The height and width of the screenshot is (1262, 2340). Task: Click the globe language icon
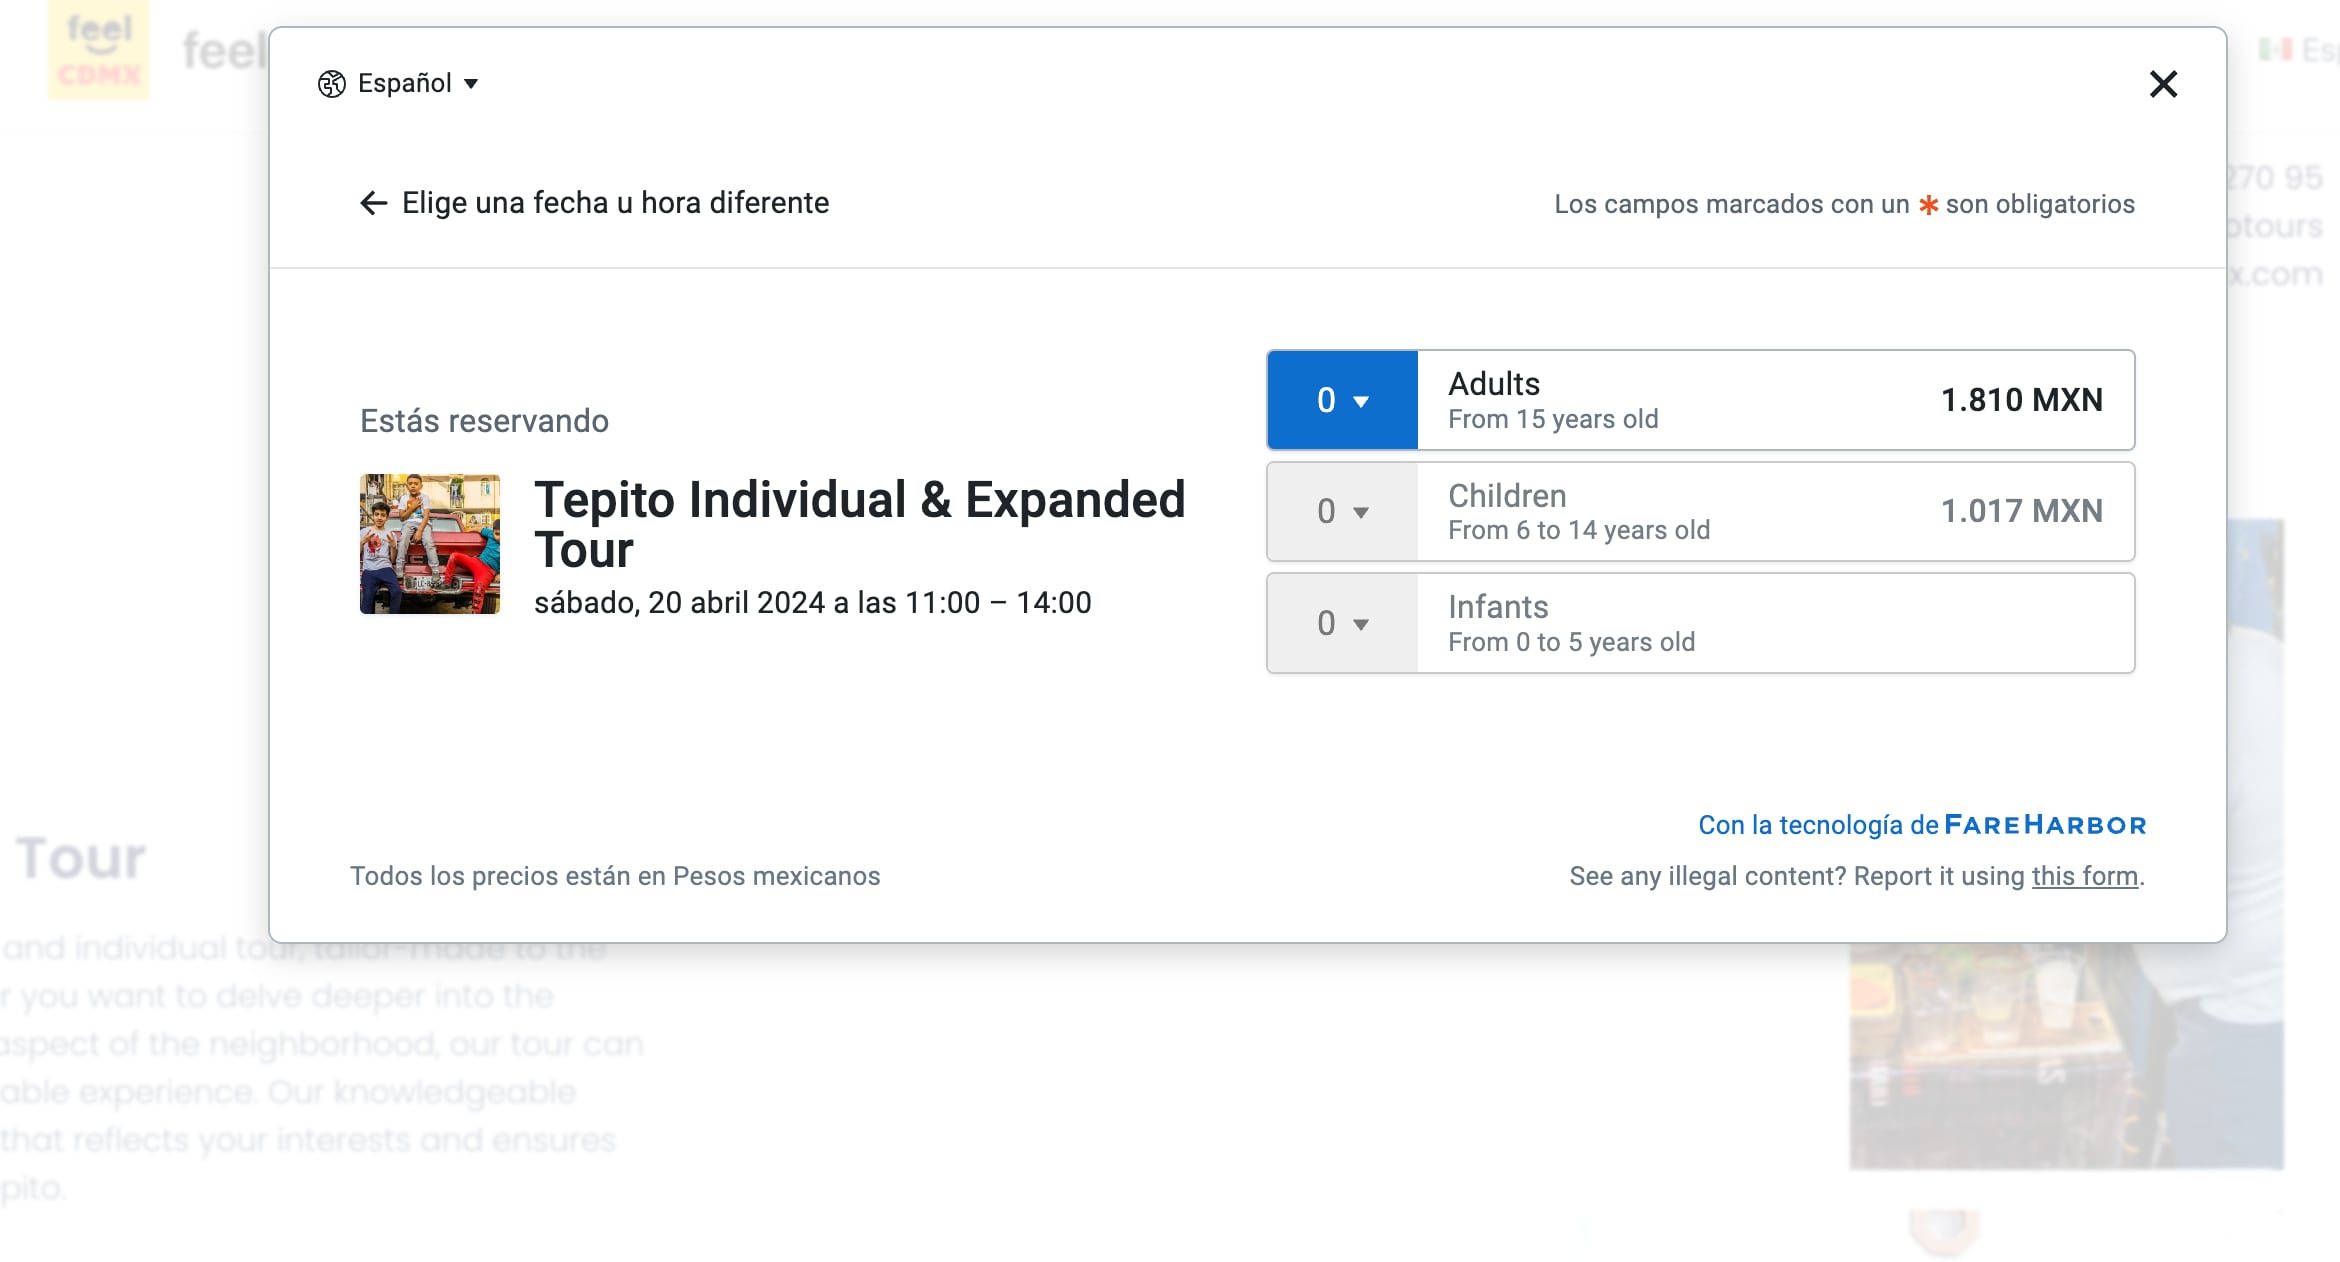[330, 84]
